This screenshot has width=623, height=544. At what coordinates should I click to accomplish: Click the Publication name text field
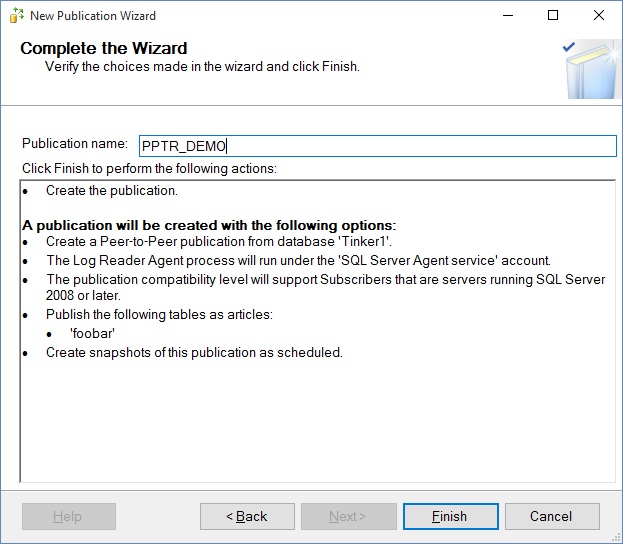[378, 146]
